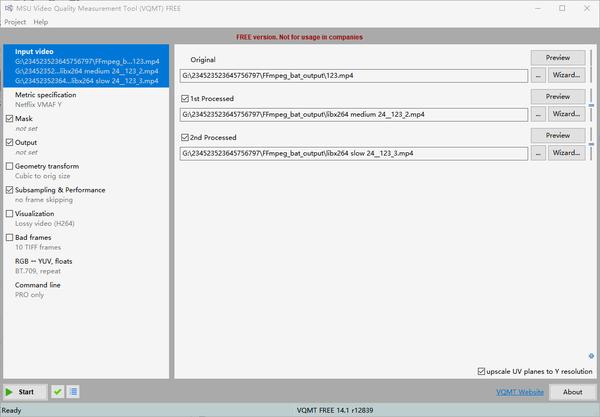Open the blue list icon beside the checkmark
600x417 pixels.
pyautogui.click(x=73, y=392)
